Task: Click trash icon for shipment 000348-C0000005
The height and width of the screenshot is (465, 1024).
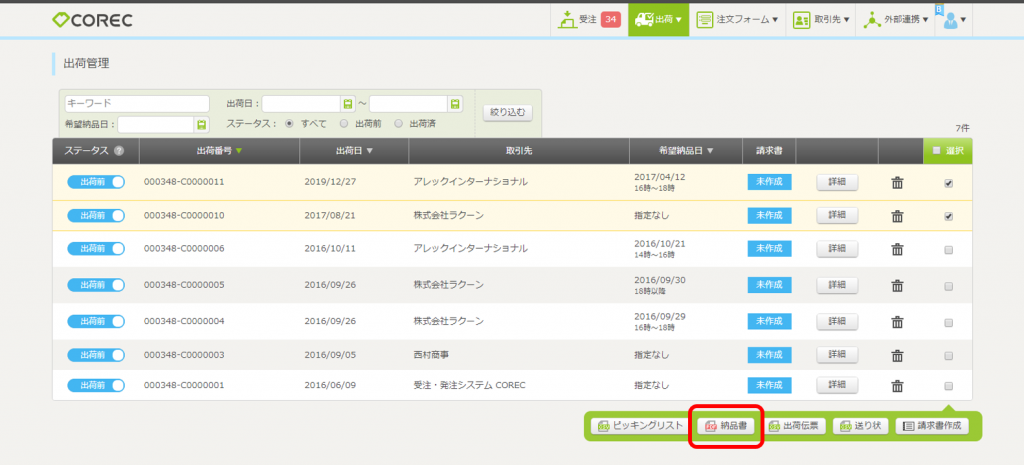Action: pyautogui.click(x=897, y=285)
